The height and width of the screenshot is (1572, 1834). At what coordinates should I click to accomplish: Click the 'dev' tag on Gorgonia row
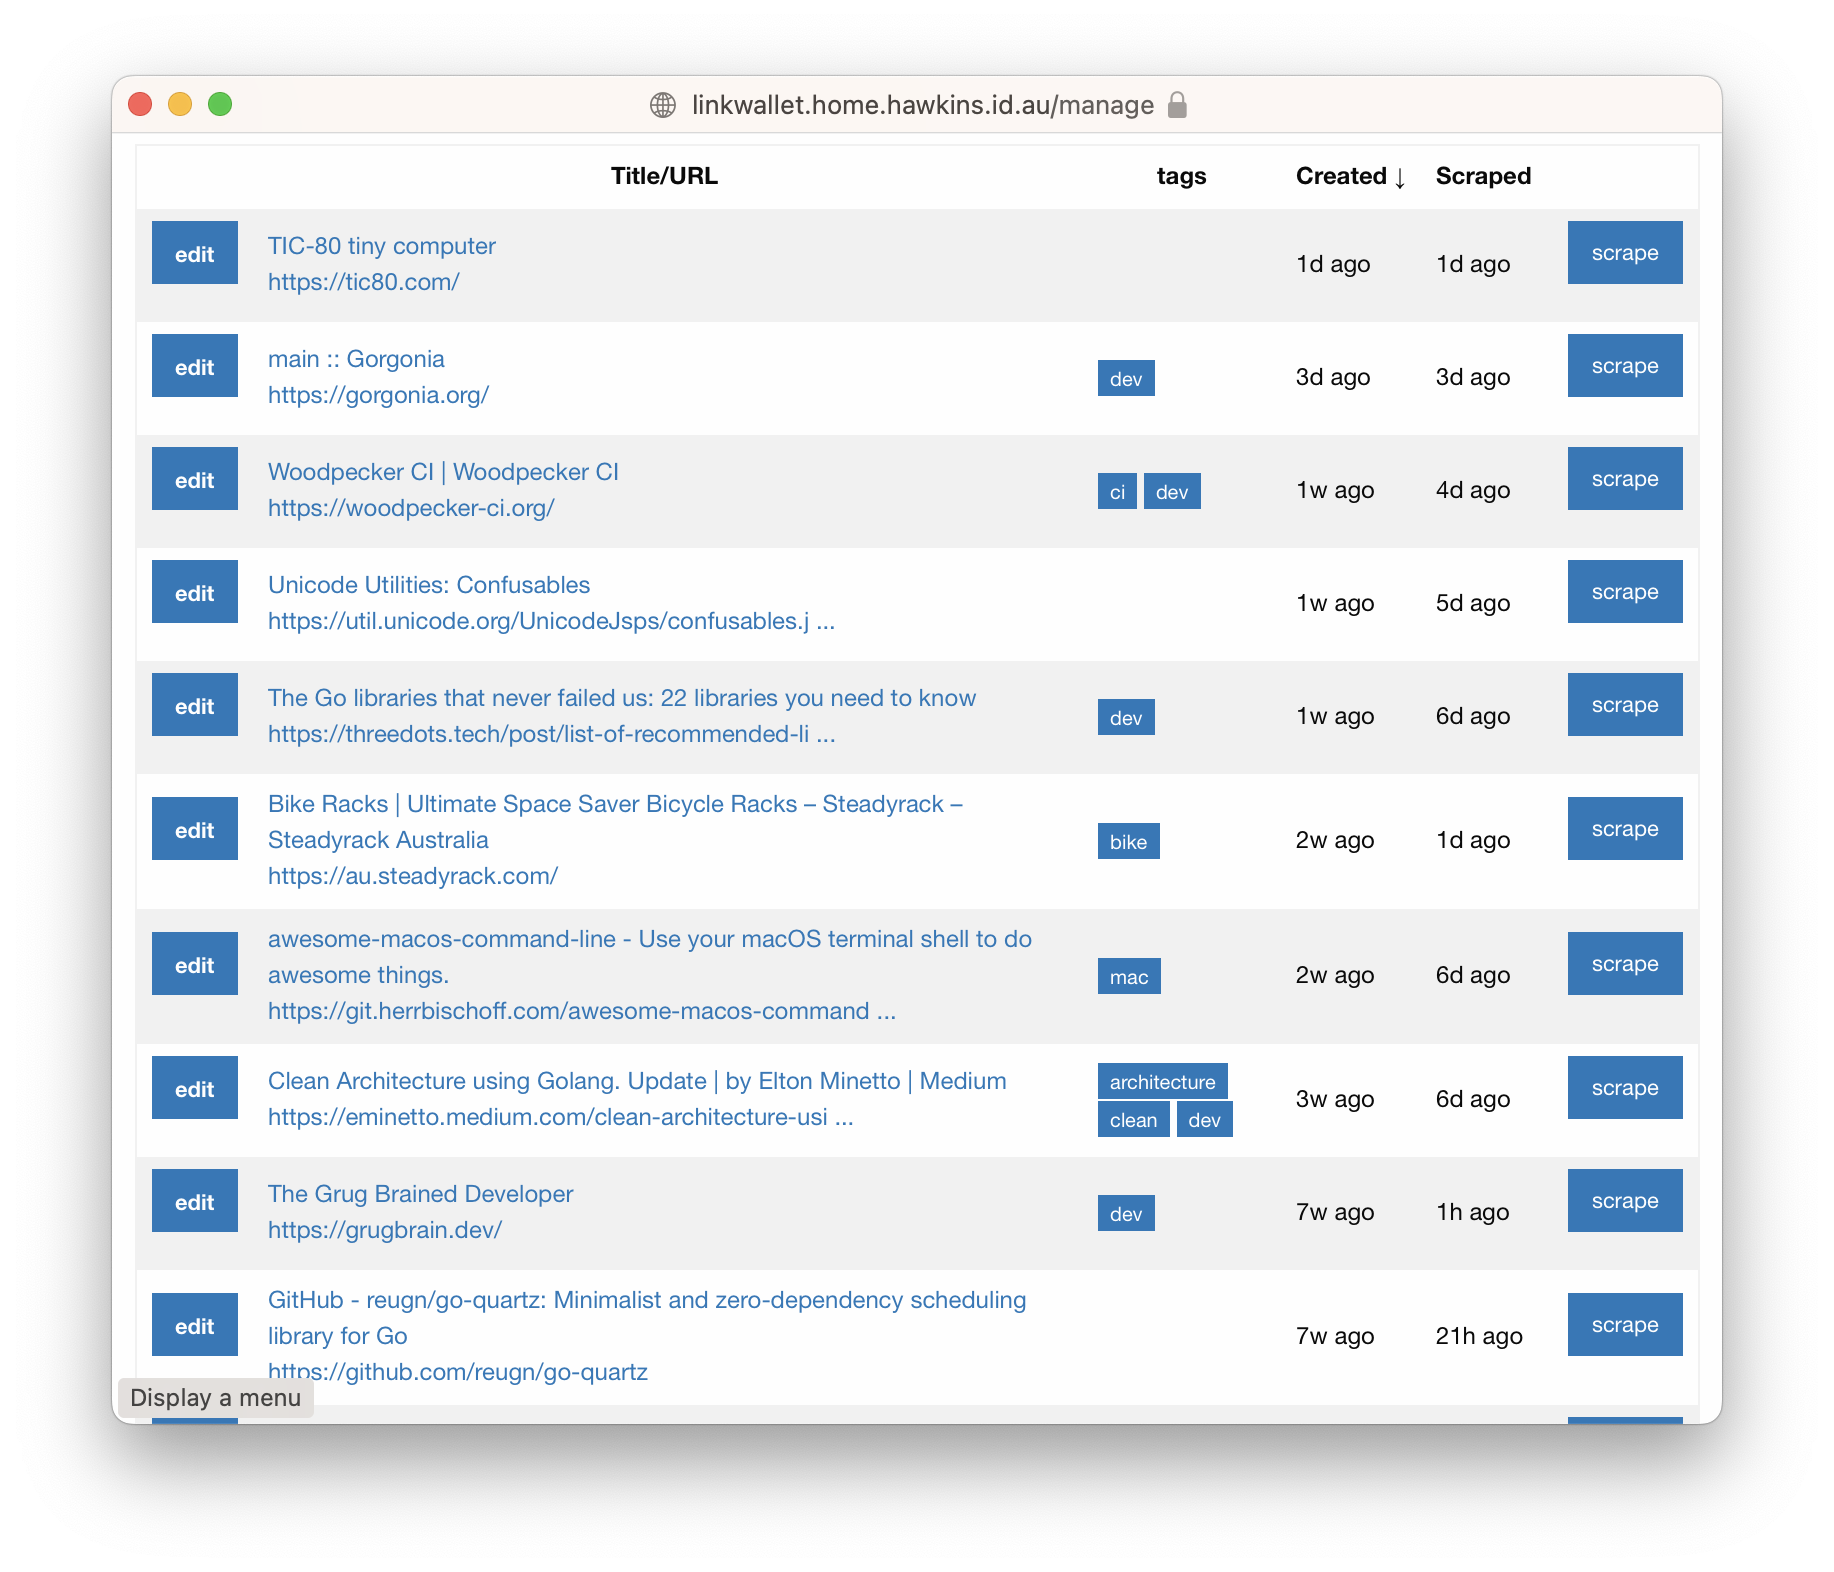coord(1125,379)
